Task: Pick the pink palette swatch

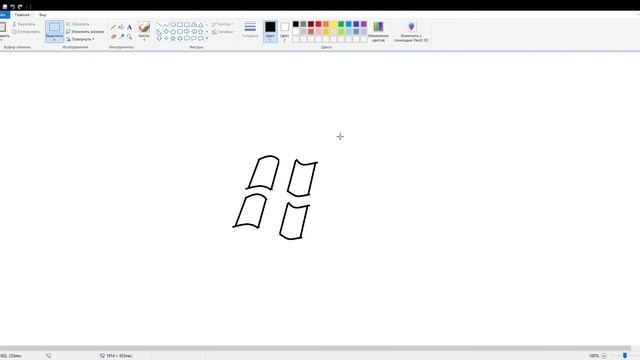Action: pos(318,31)
